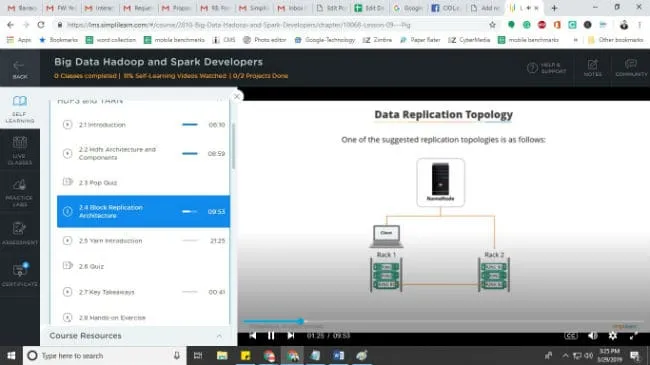Open the Photo editor bookmark

coord(264,40)
